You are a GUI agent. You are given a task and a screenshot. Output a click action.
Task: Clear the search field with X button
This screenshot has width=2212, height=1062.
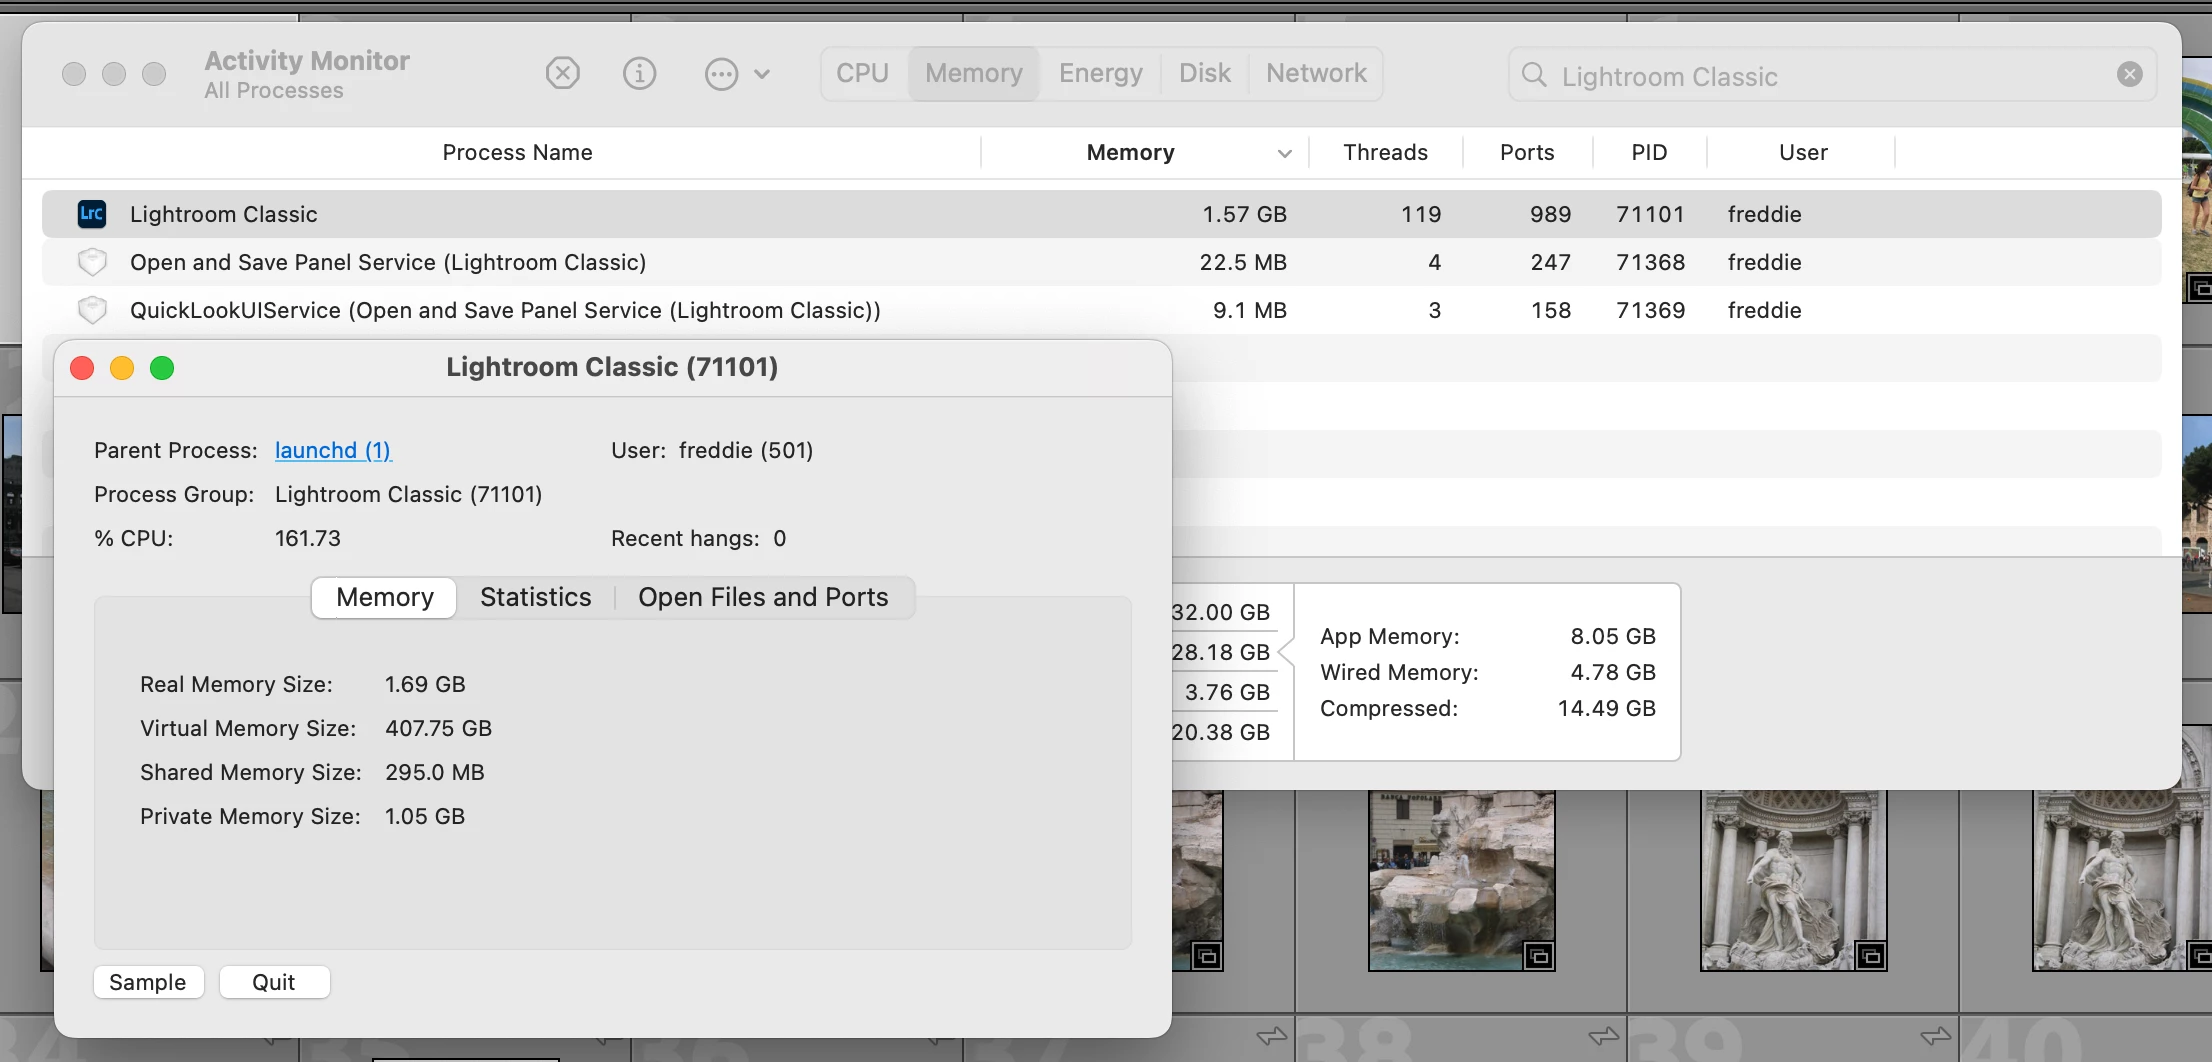click(2129, 74)
